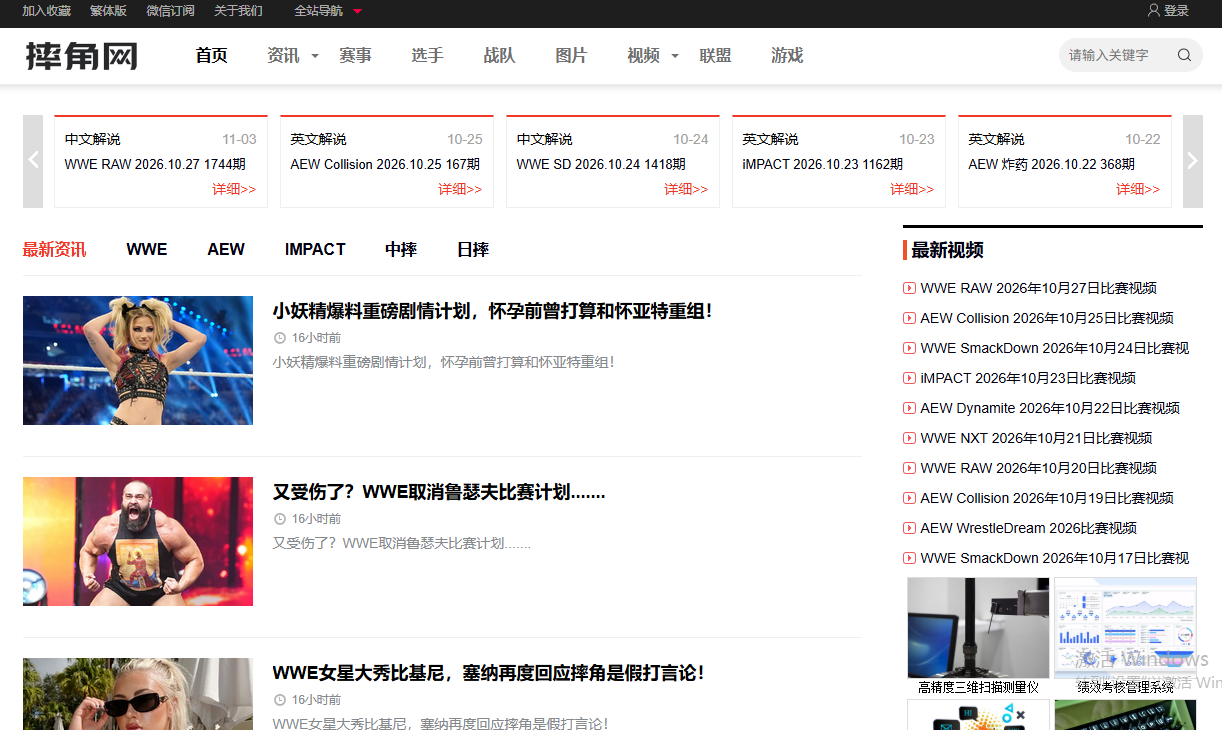Open the 联盟 navigation item
This screenshot has width=1222, height=730.
point(715,56)
